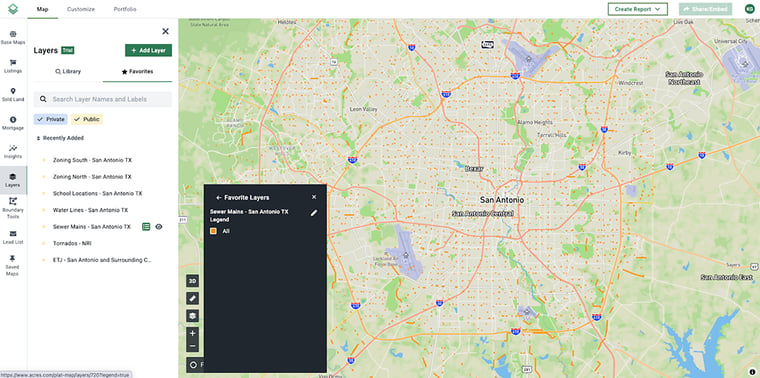Click the Alamo Heights map label
760x378 pixels.
click(535, 122)
